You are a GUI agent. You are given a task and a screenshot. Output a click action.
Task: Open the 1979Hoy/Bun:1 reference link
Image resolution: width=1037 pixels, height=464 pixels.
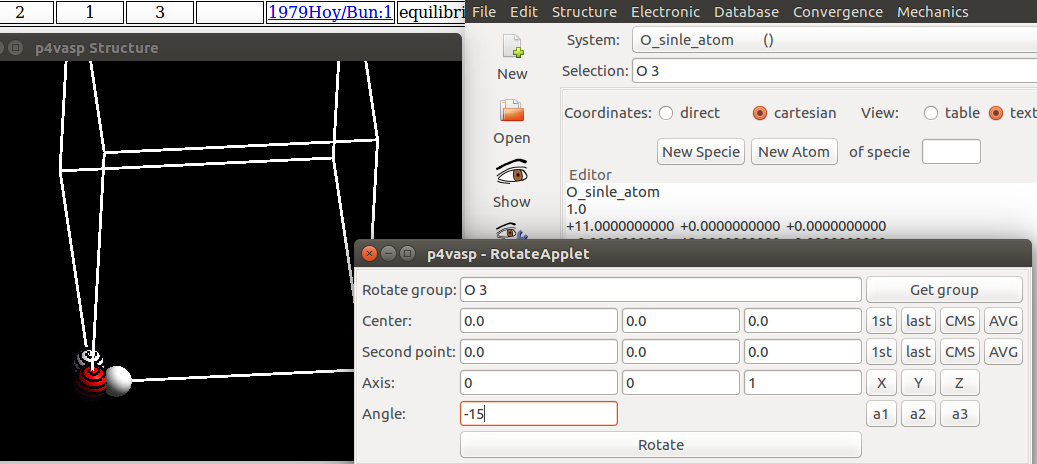coord(330,12)
